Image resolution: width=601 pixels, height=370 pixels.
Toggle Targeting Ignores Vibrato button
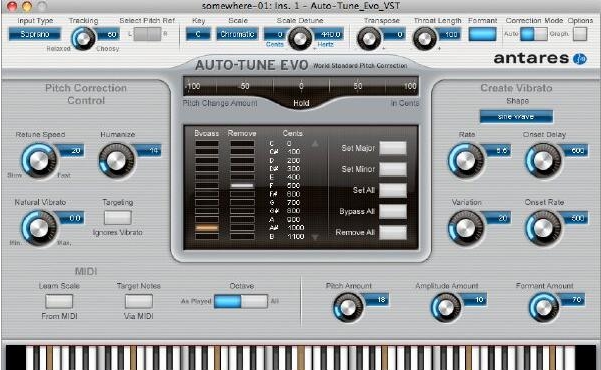click(x=118, y=218)
